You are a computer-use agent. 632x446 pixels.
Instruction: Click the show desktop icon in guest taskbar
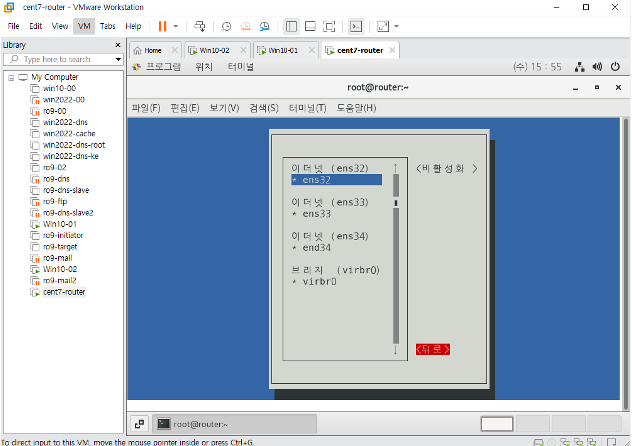139,424
